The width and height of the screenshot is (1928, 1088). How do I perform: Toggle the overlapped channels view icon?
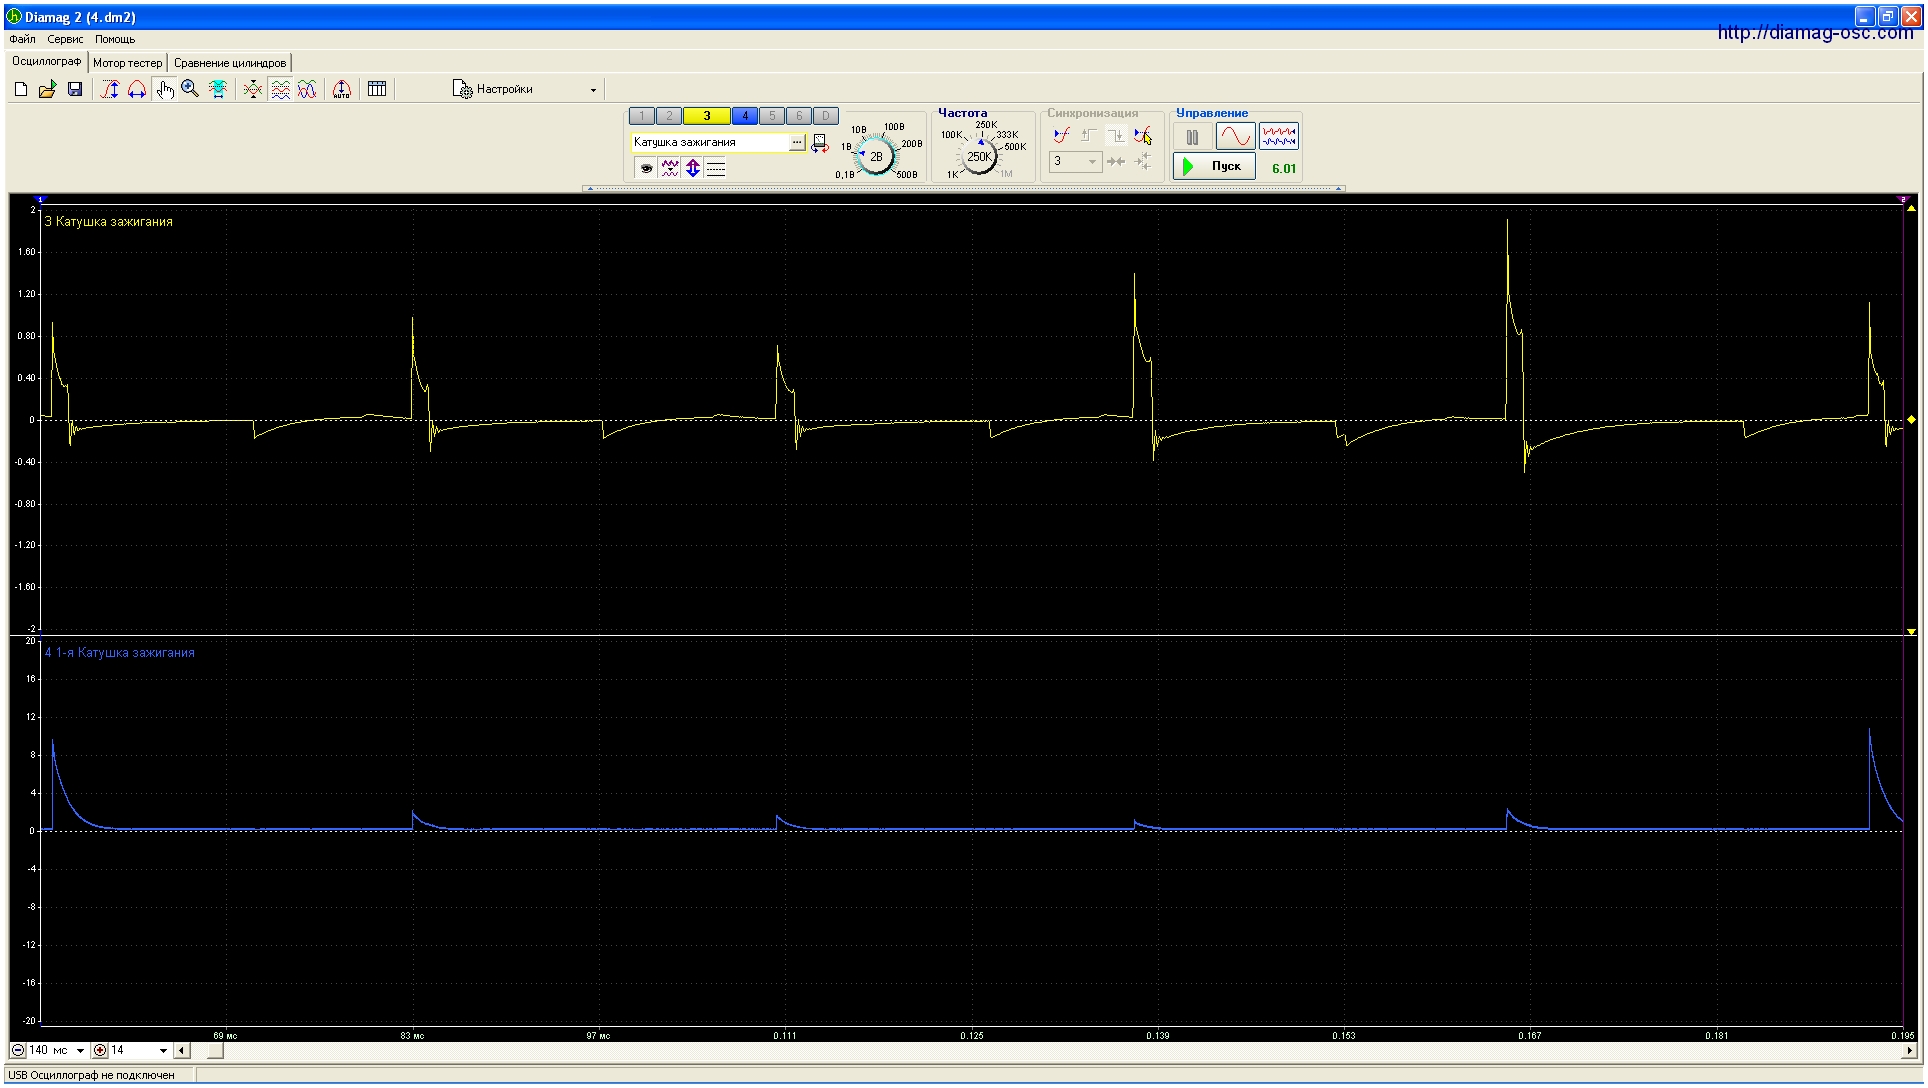click(x=307, y=90)
